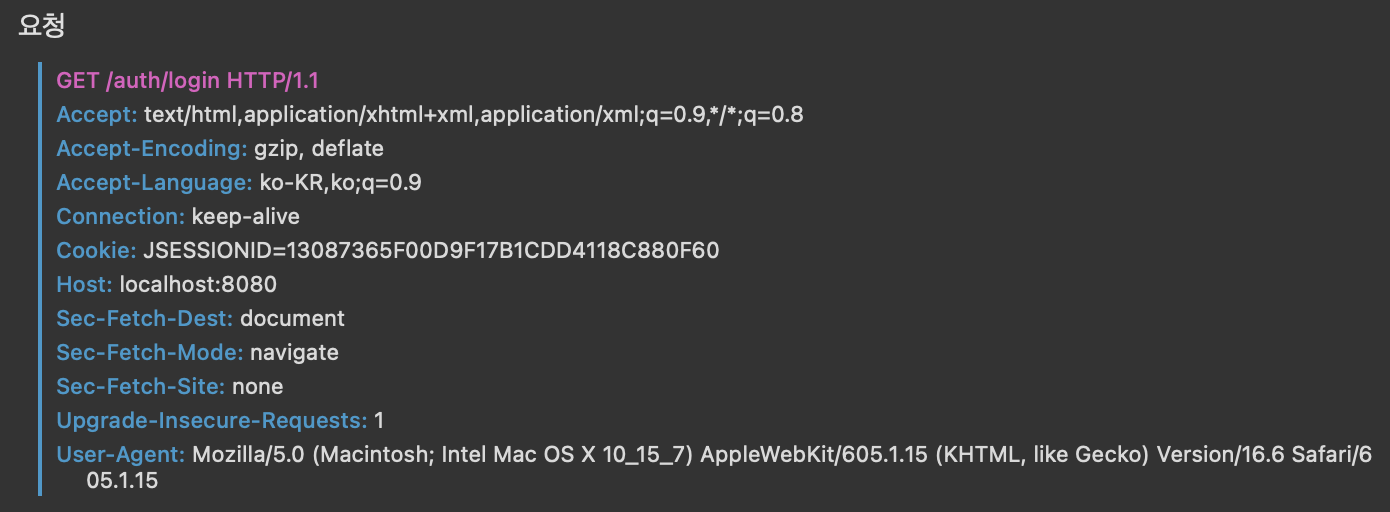
Task: Click the localhost:8080 host value
Action: click(x=198, y=285)
